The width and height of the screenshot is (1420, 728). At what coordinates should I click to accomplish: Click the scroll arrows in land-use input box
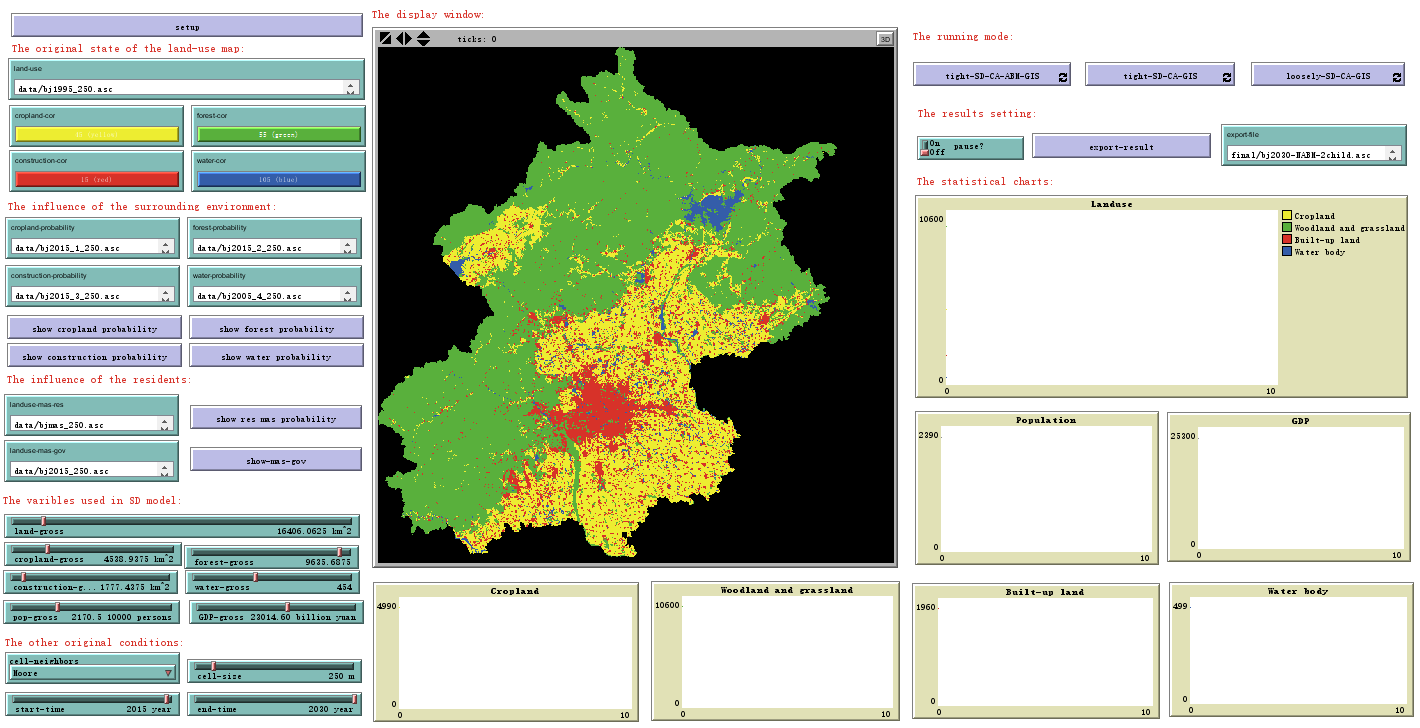click(351, 88)
